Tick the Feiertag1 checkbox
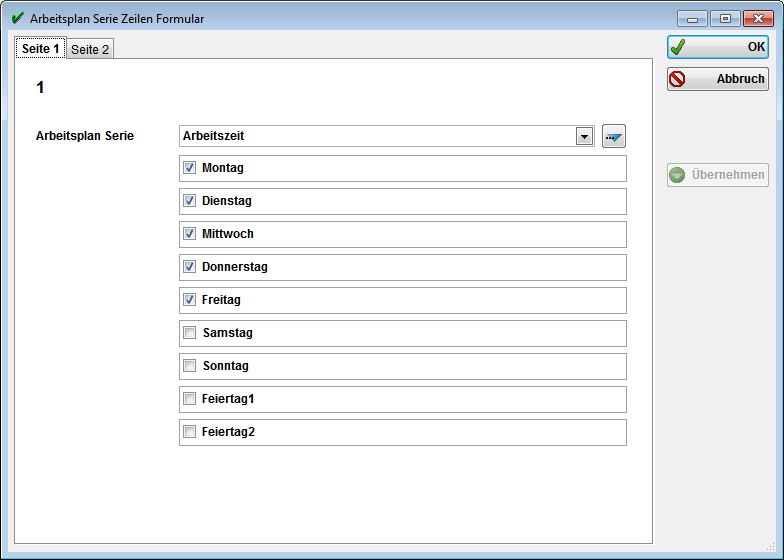Viewport: 784px width, 560px height. [190, 398]
